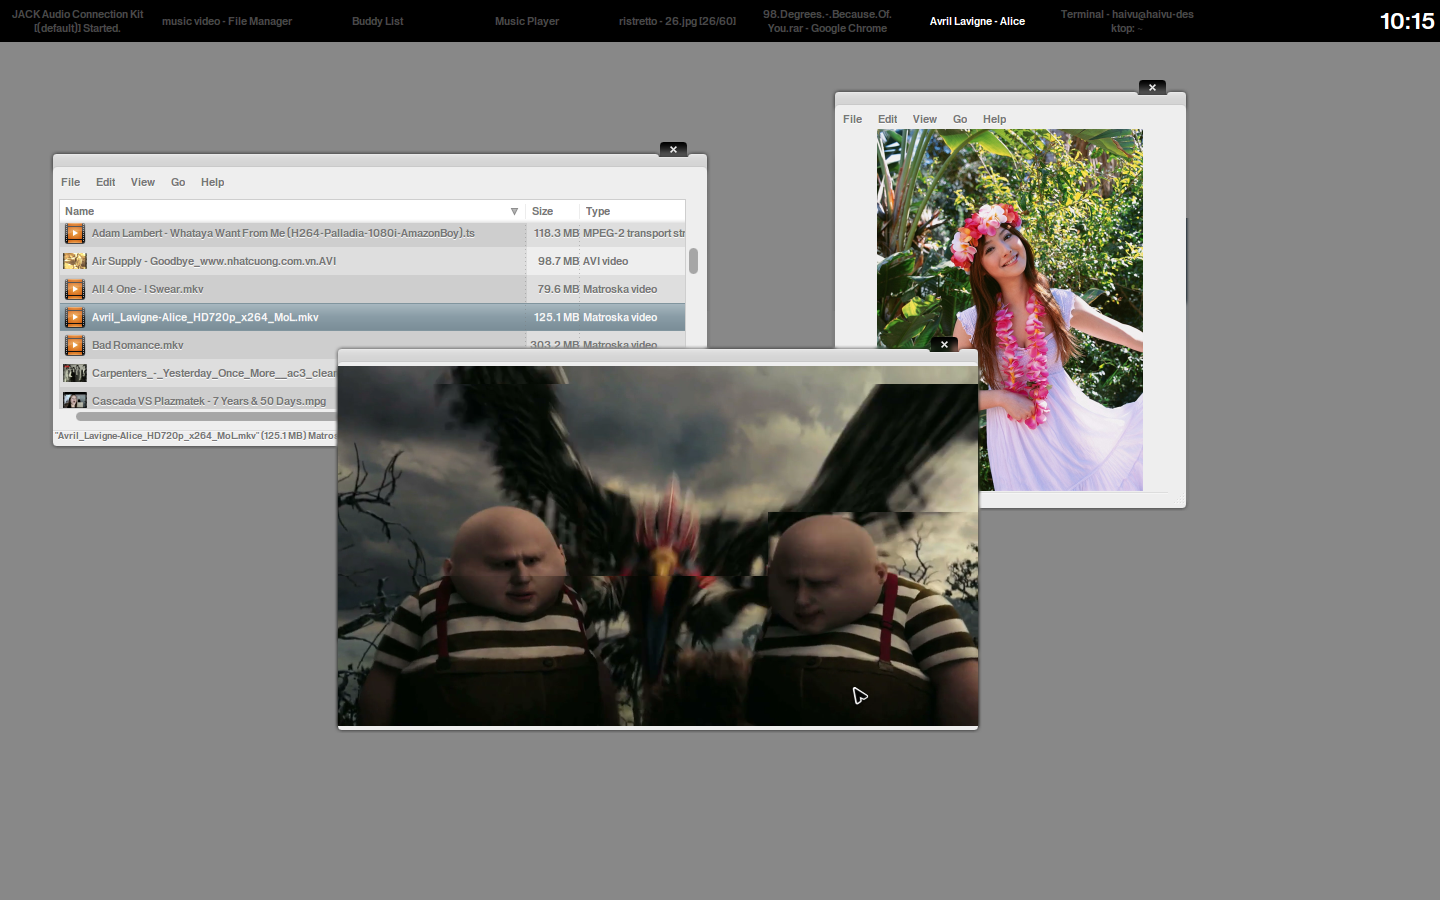This screenshot has height=900, width=1440.
Task: Close the image viewer window
Action: point(1152,87)
